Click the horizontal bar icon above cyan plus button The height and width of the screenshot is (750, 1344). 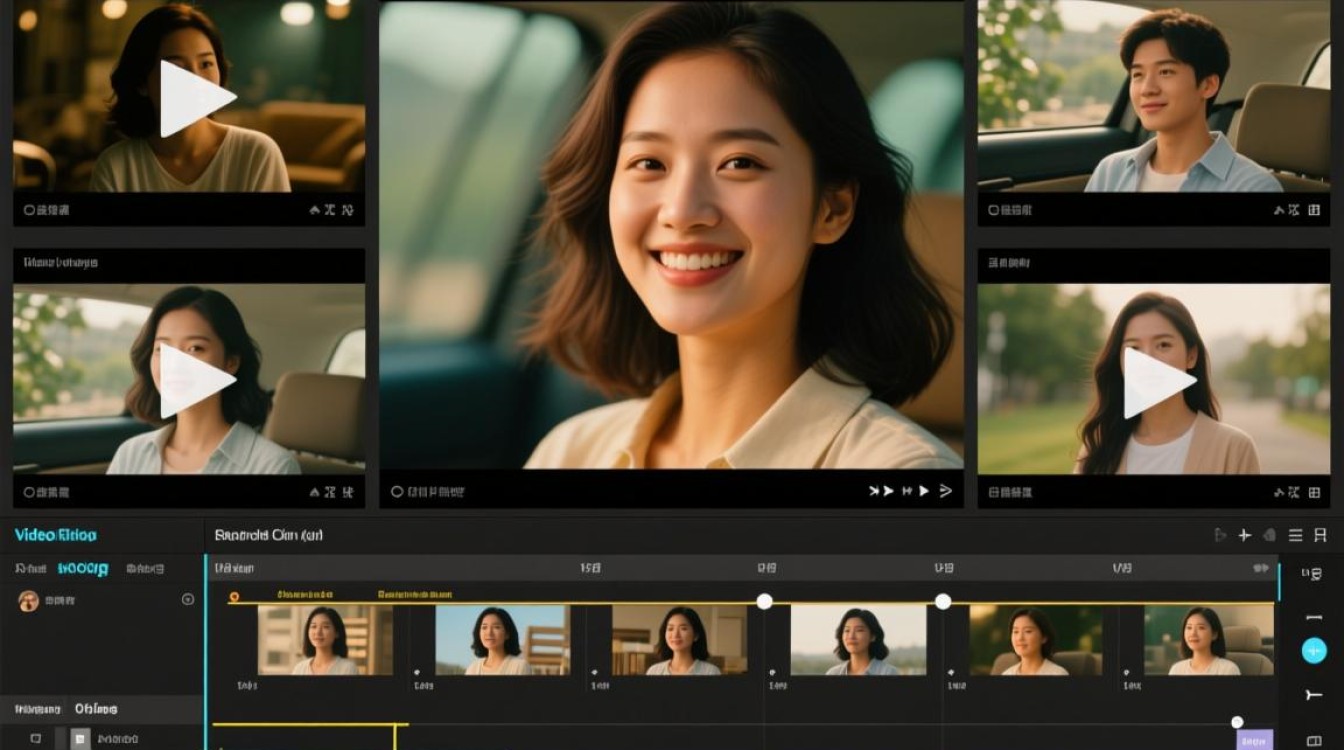click(x=1313, y=616)
